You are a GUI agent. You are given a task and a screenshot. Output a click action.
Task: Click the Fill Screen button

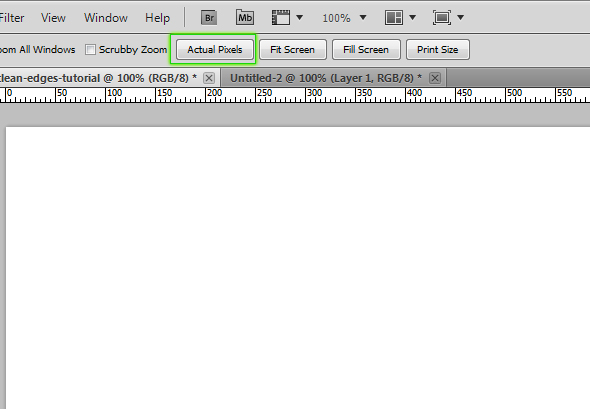(x=366, y=49)
